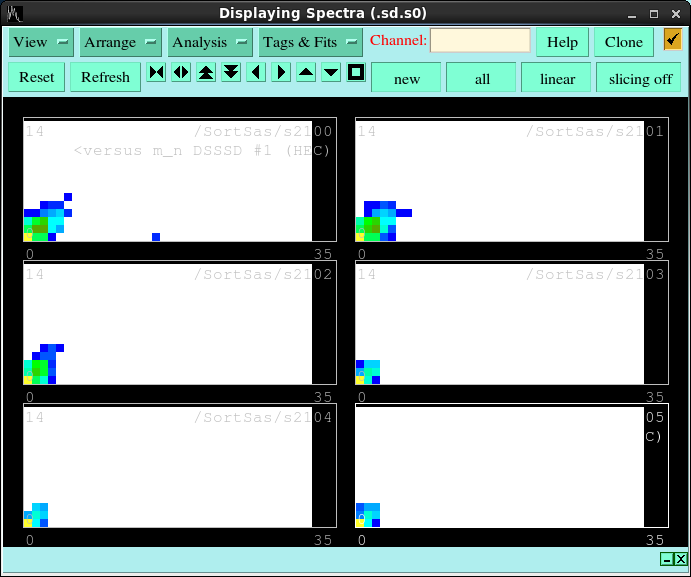691x577 pixels.
Task: Click the red 'Channel:' label
Action: pyautogui.click(x=398, y=40)
